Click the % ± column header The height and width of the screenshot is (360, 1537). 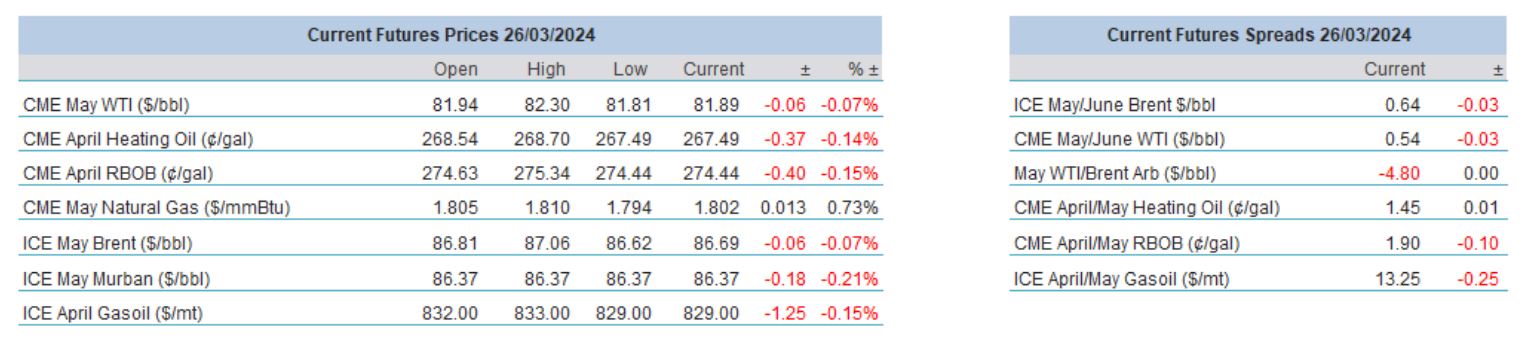(x=863, y=69)
